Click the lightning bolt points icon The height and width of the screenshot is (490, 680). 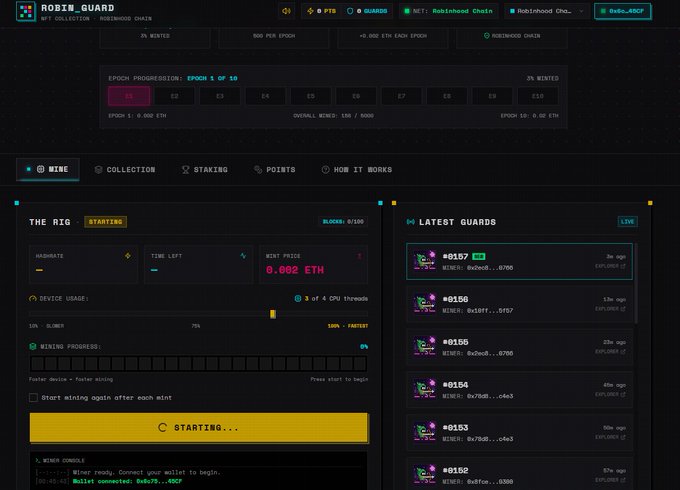point(311,11)
